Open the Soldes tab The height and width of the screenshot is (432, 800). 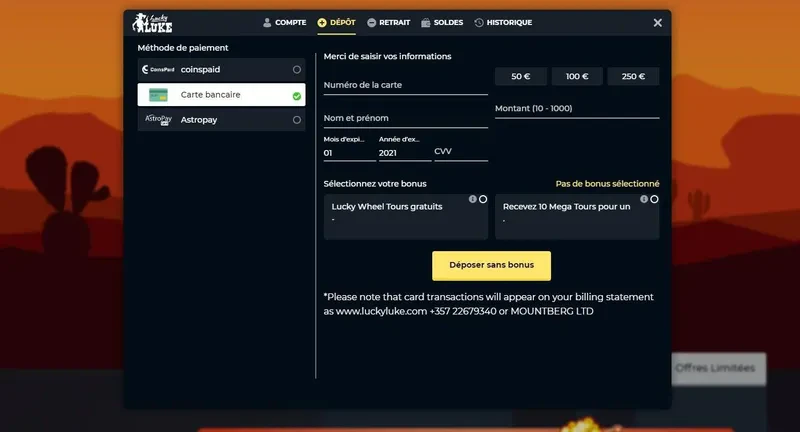[442, 22]
